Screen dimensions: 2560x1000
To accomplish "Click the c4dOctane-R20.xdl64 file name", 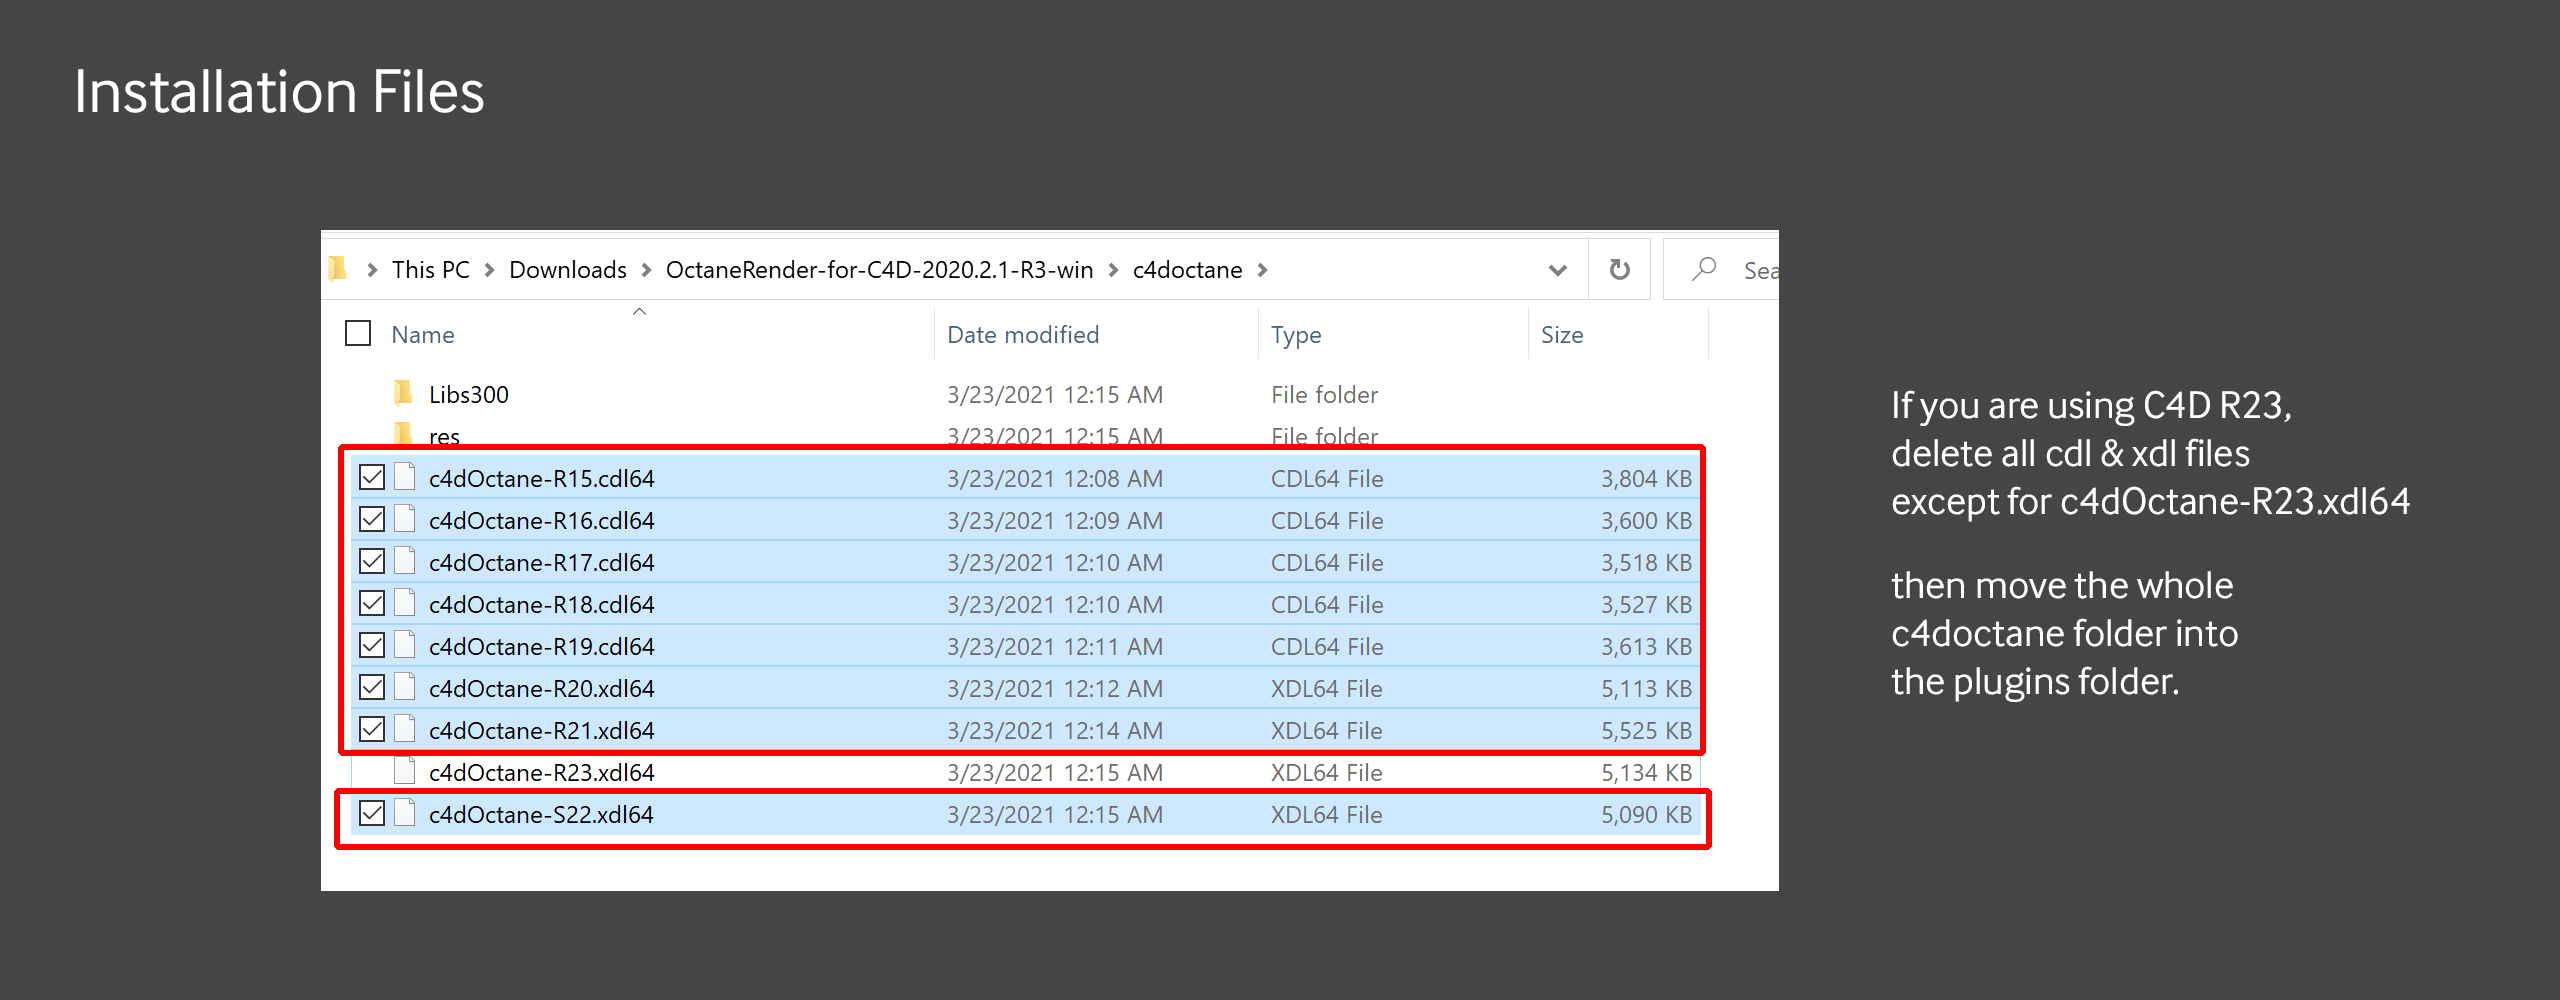I will pyautogui.click(x=542, y=689).
